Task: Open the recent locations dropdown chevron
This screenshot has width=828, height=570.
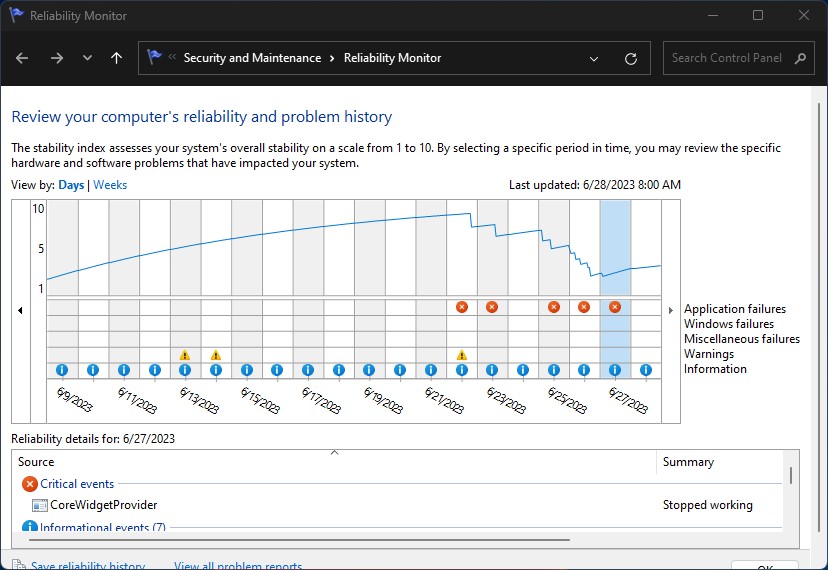Action: 87,58
